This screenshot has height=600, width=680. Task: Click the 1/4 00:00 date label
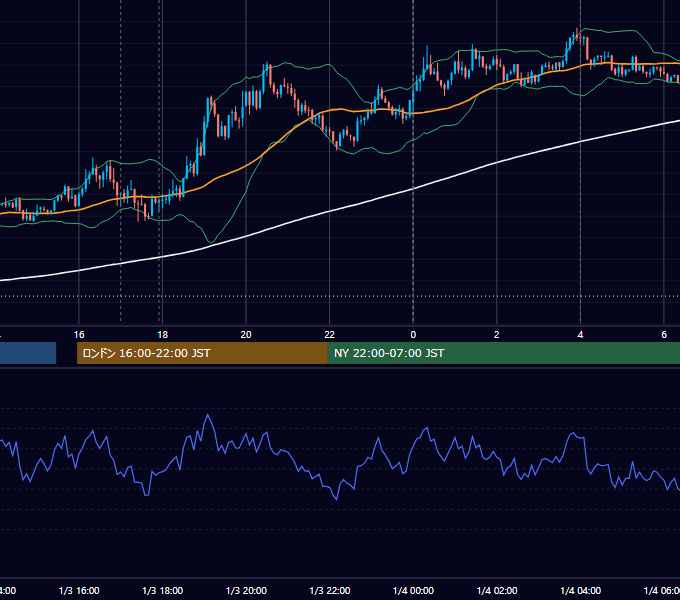click(413, 591)
